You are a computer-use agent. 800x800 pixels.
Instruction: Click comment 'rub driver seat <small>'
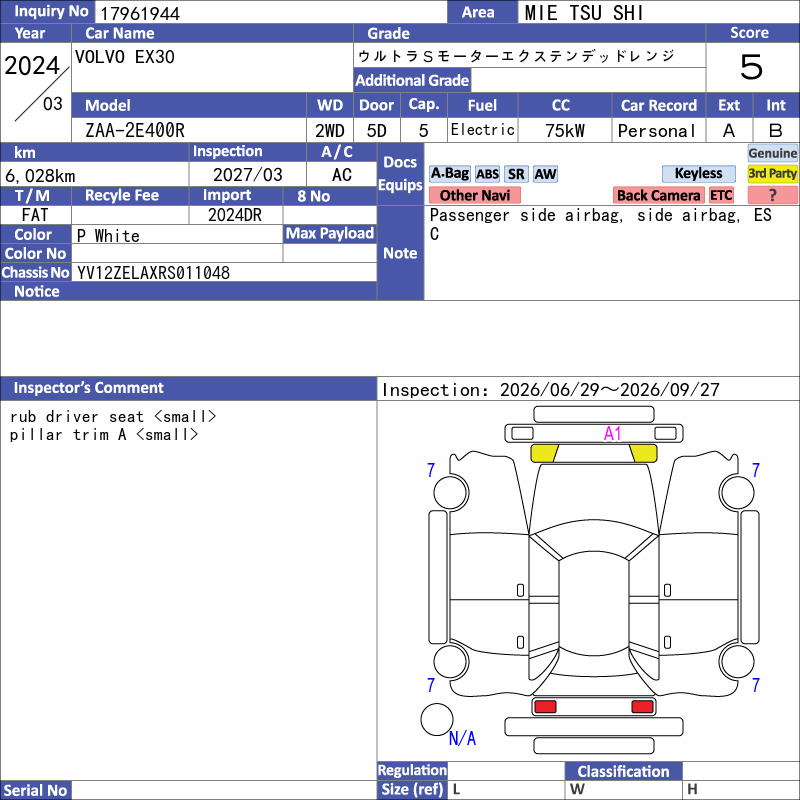(x=113, y=416)
